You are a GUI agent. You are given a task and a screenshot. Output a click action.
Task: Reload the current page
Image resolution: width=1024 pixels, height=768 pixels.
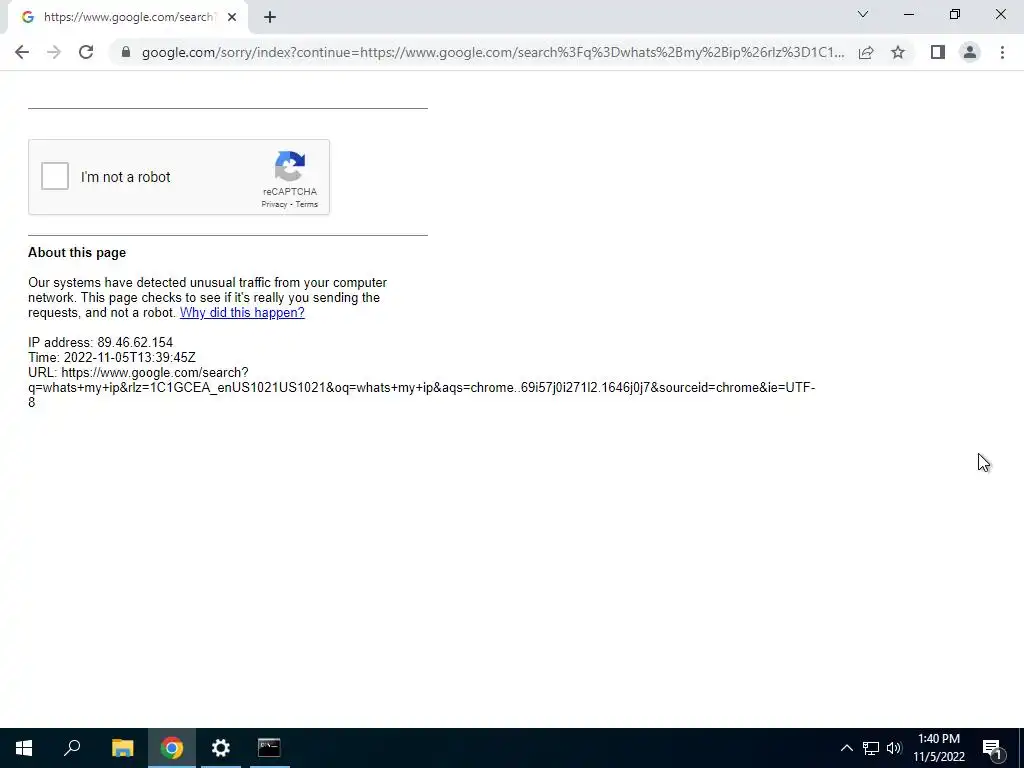[86, 52]
